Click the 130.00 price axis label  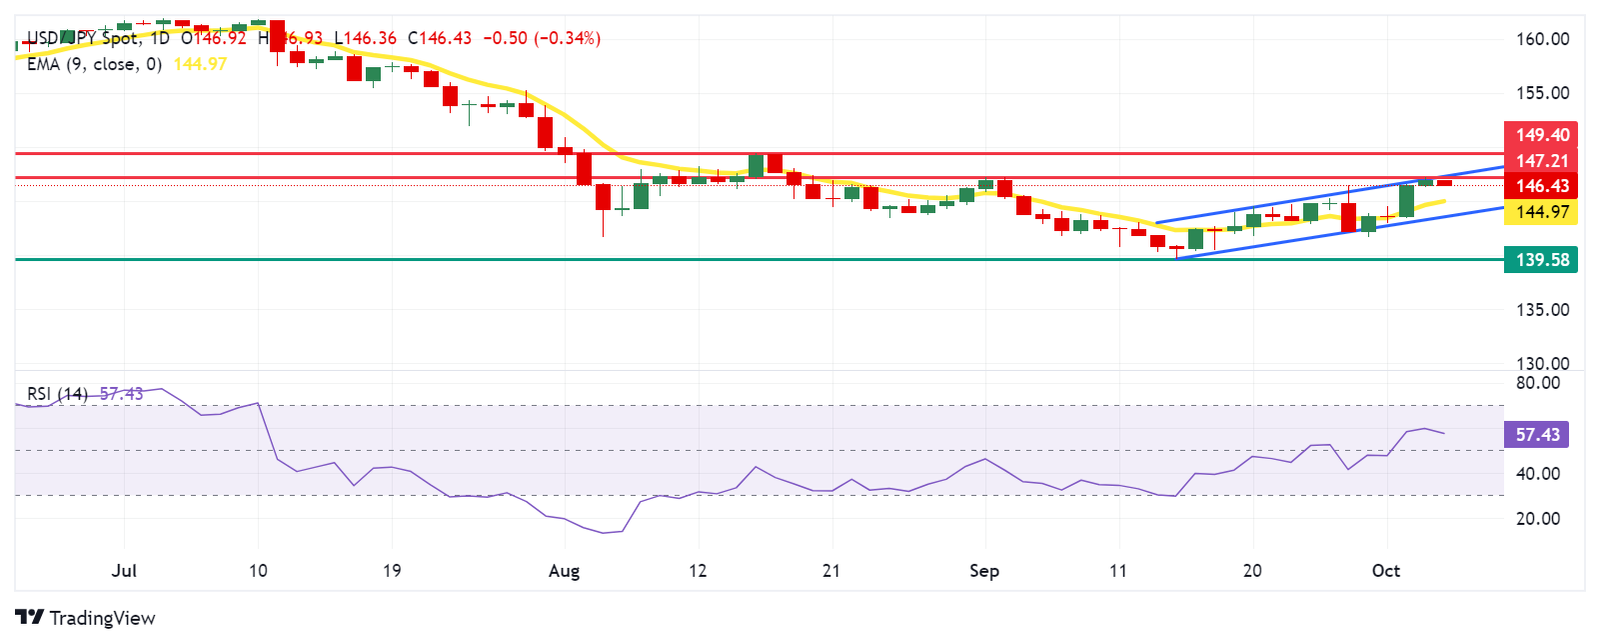point(1542,363)
